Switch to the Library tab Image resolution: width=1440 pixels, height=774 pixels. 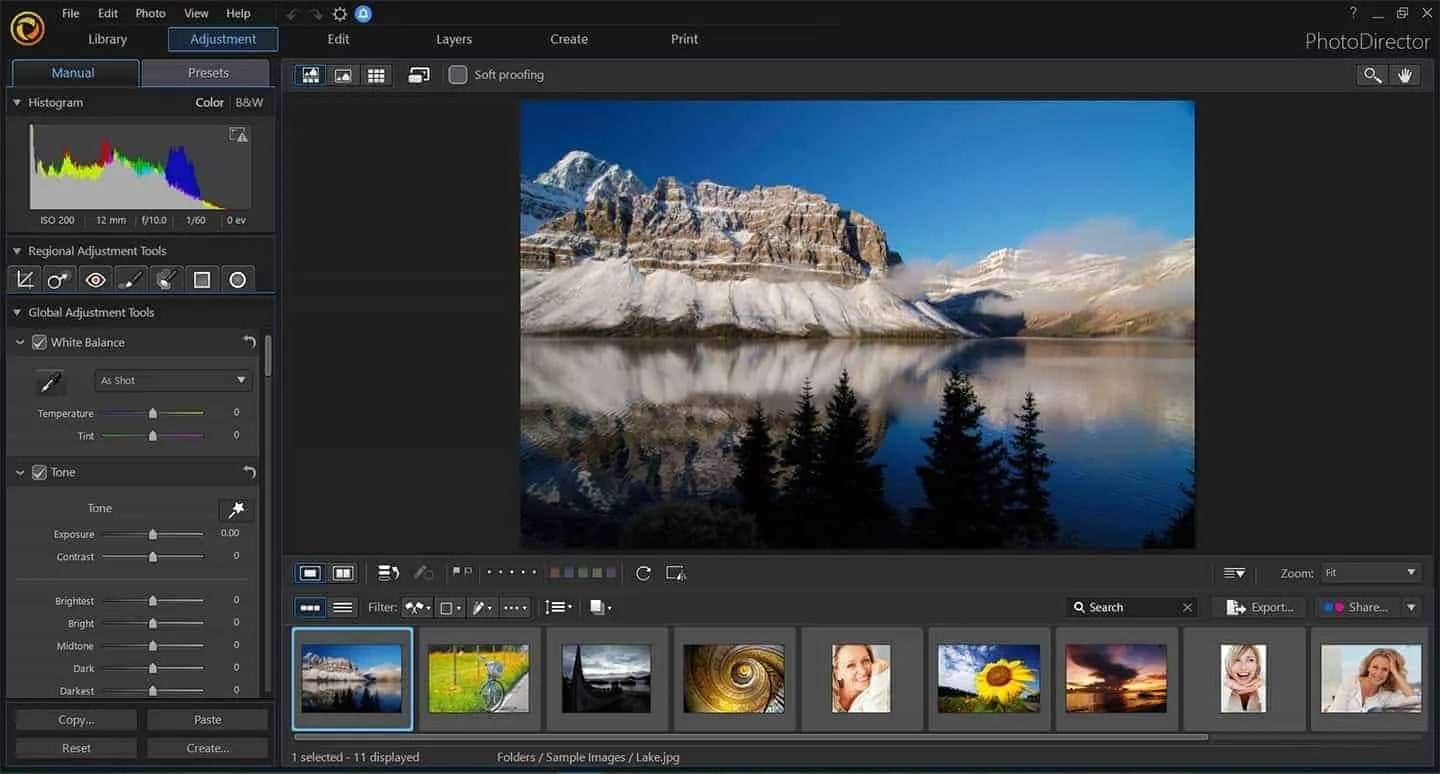coord(107,39)
